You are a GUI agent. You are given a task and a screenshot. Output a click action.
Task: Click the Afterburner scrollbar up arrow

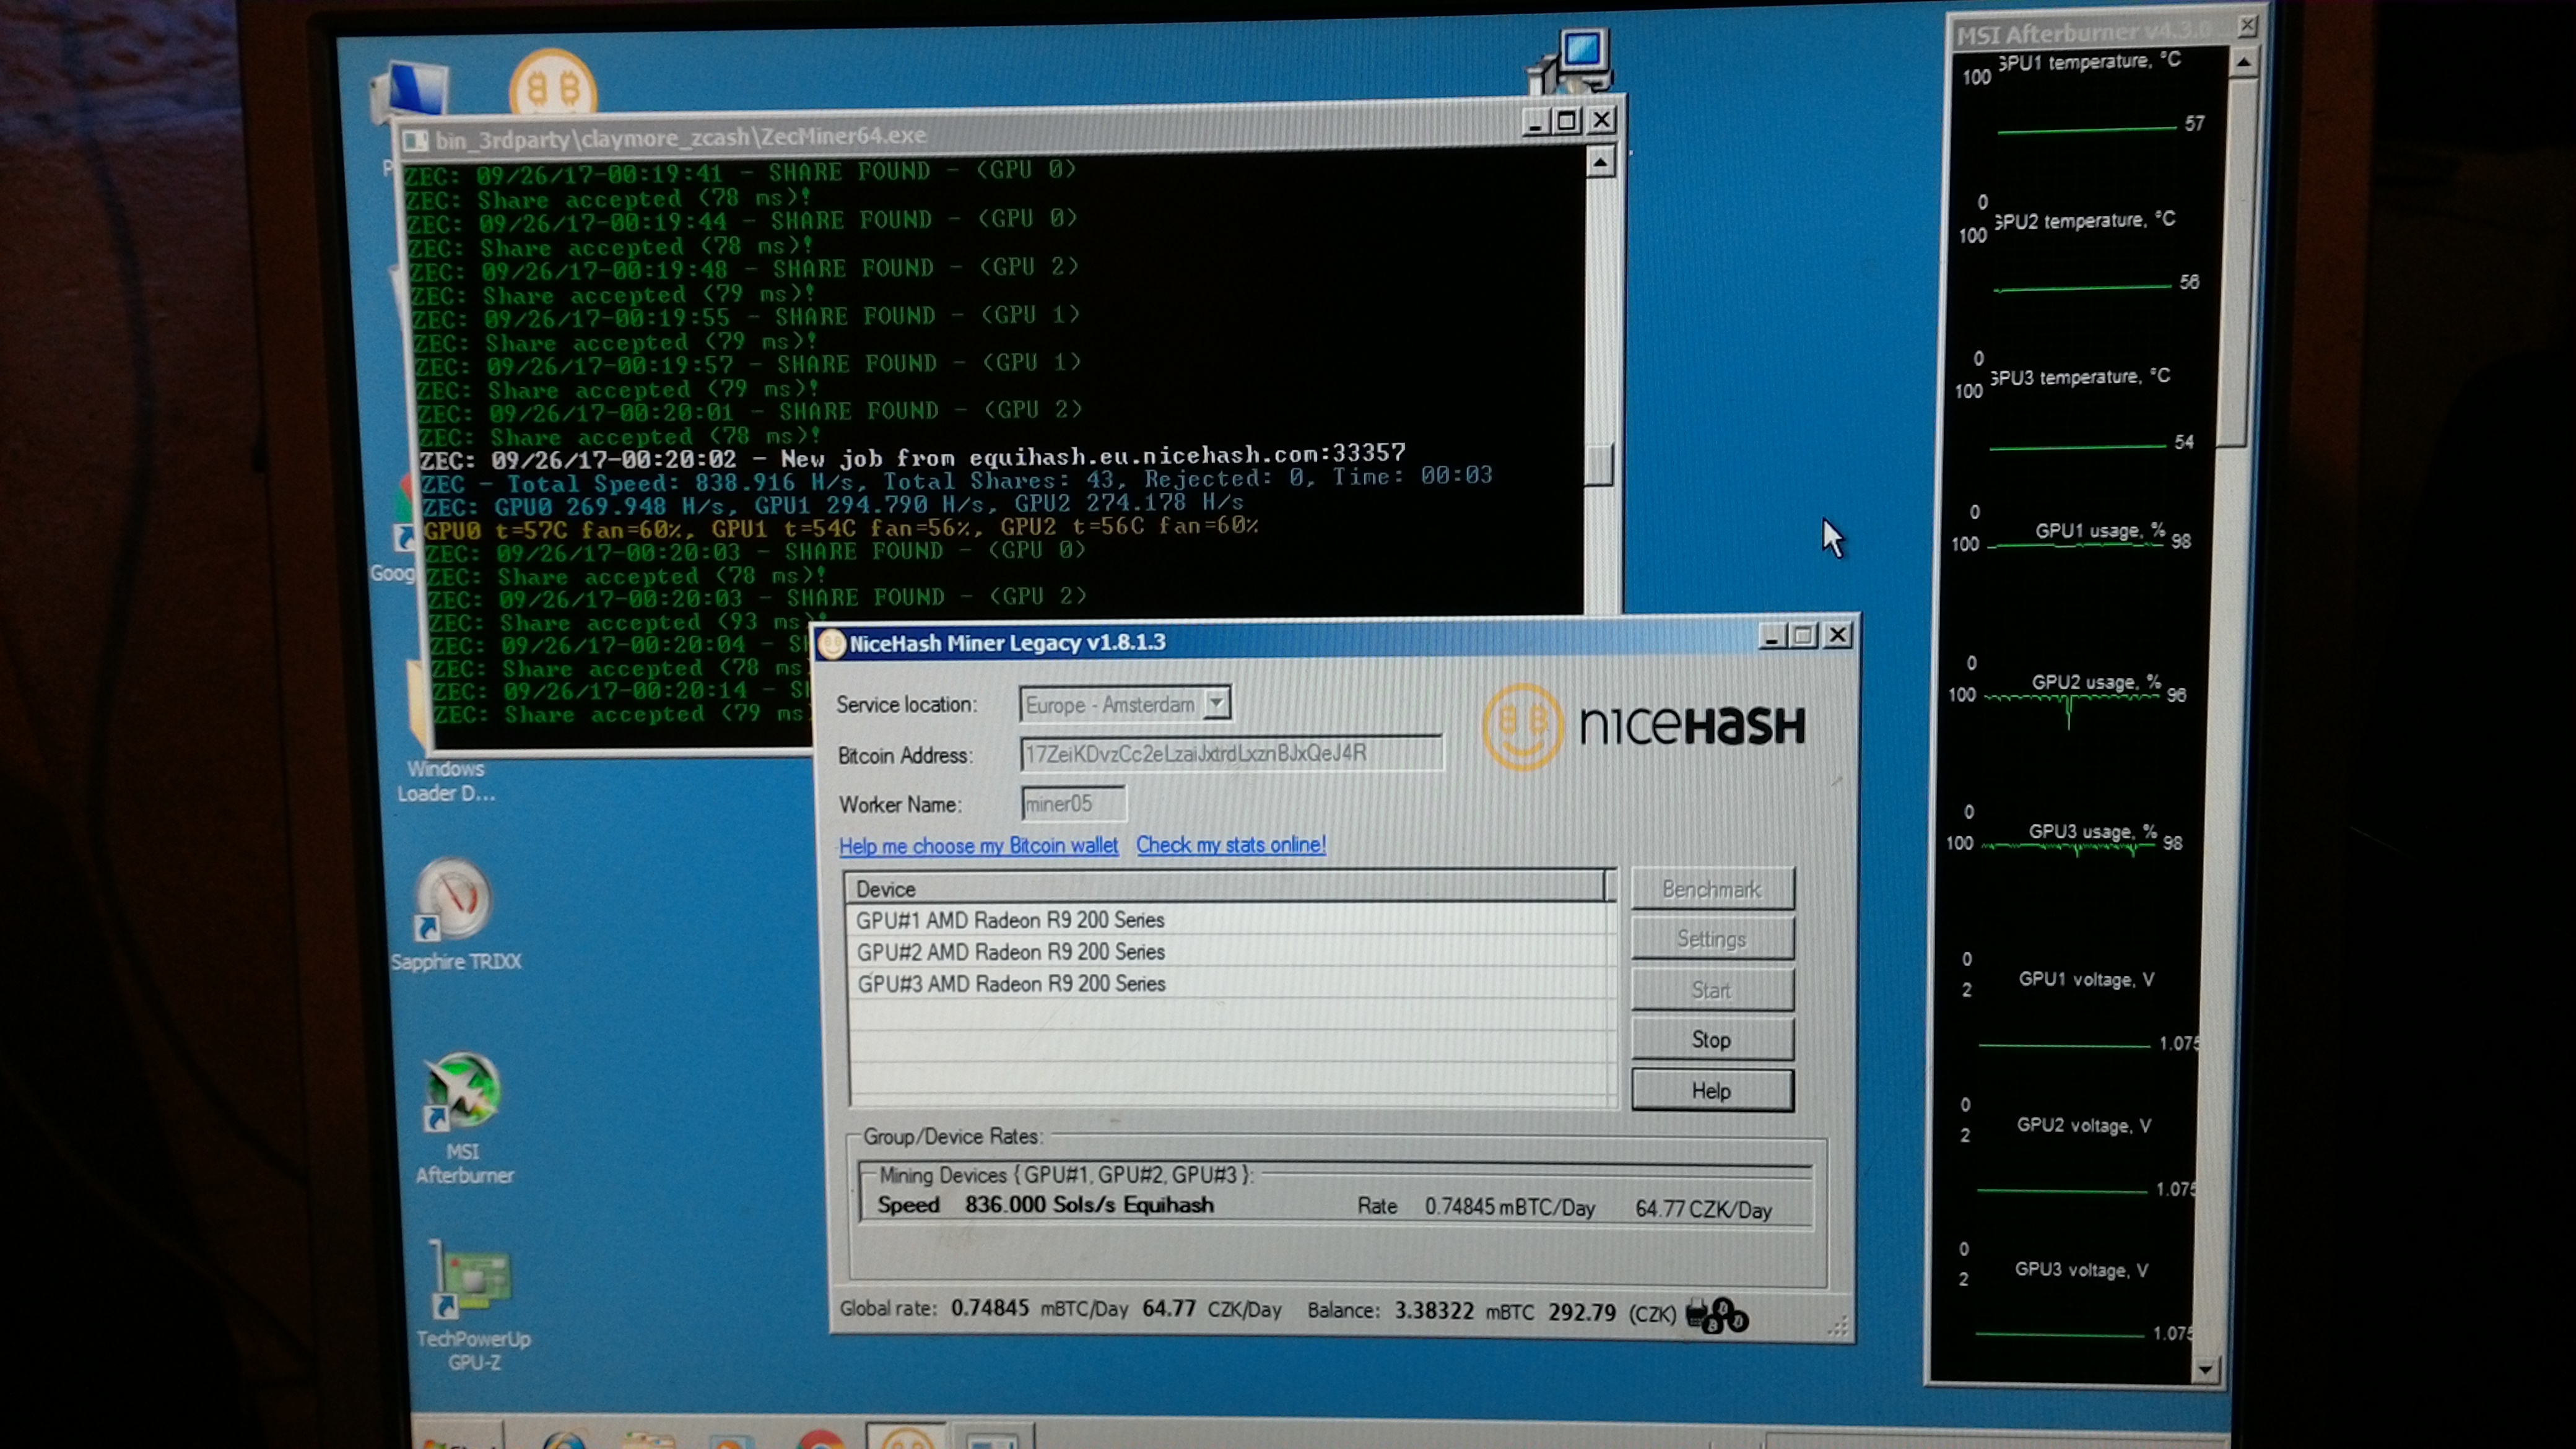tap(2243, 63)
